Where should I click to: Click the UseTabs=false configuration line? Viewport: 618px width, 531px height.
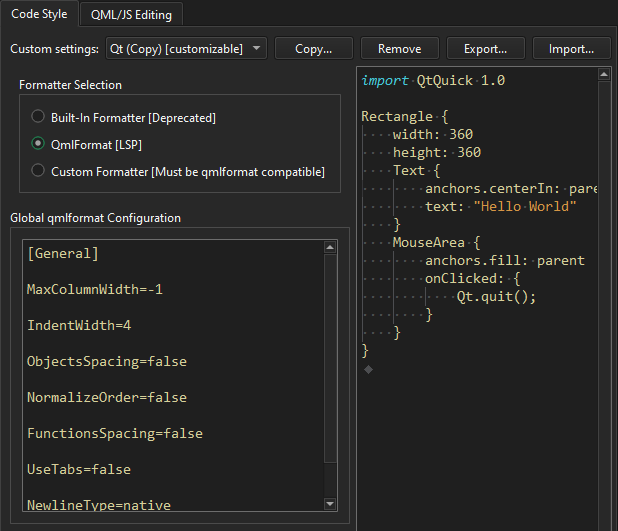click(79, 469)
